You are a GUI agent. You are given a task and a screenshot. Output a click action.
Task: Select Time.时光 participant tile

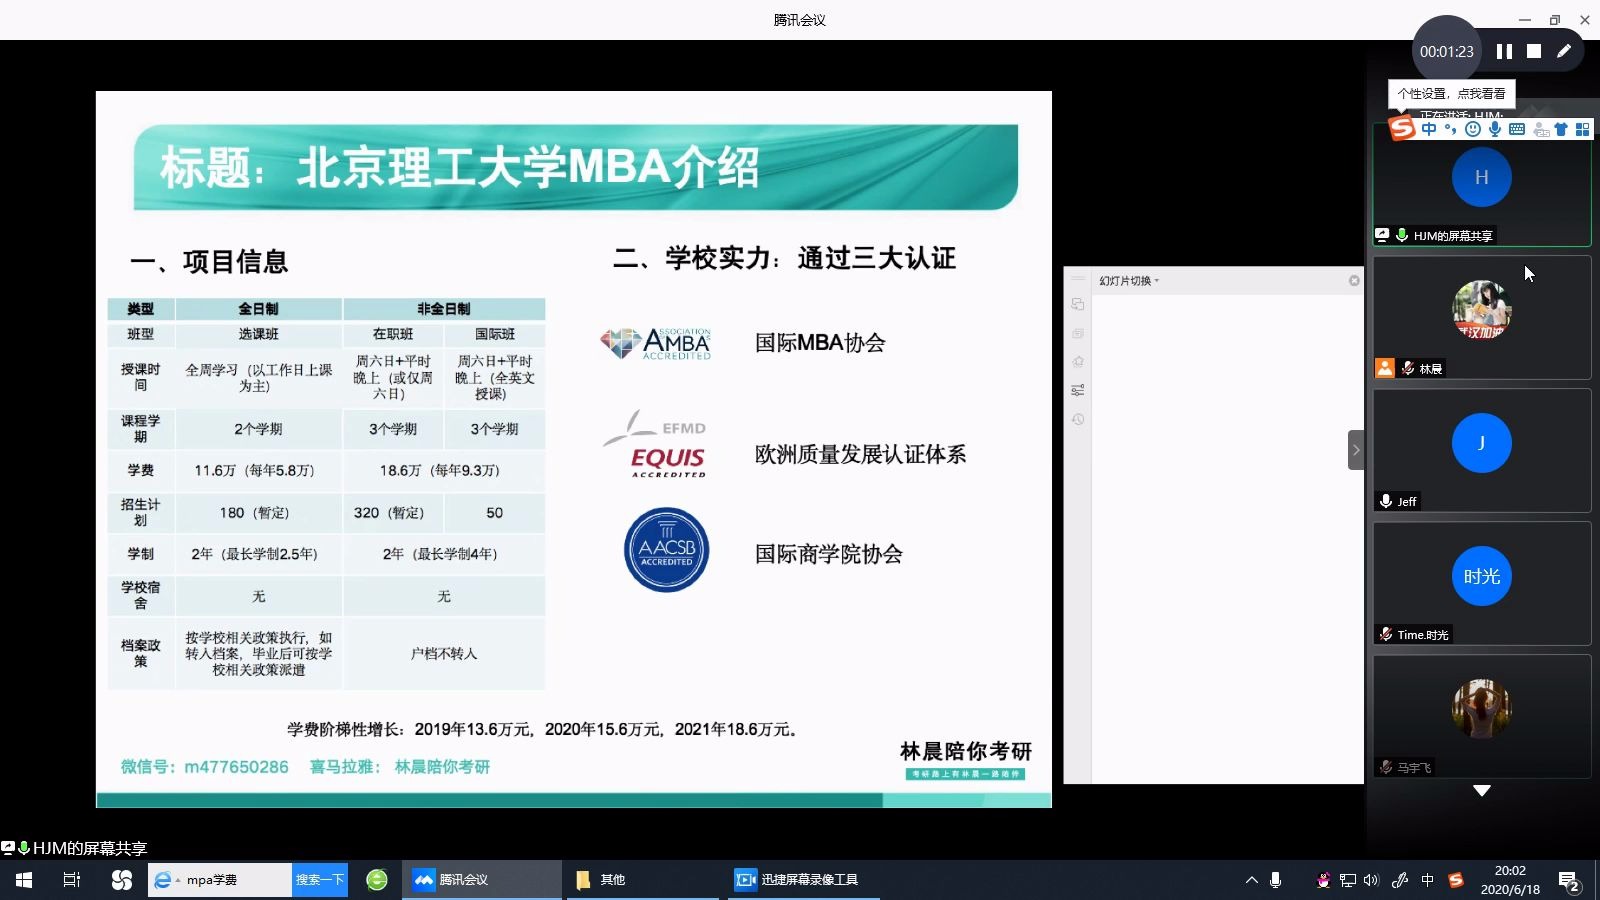pos(1482,583)
